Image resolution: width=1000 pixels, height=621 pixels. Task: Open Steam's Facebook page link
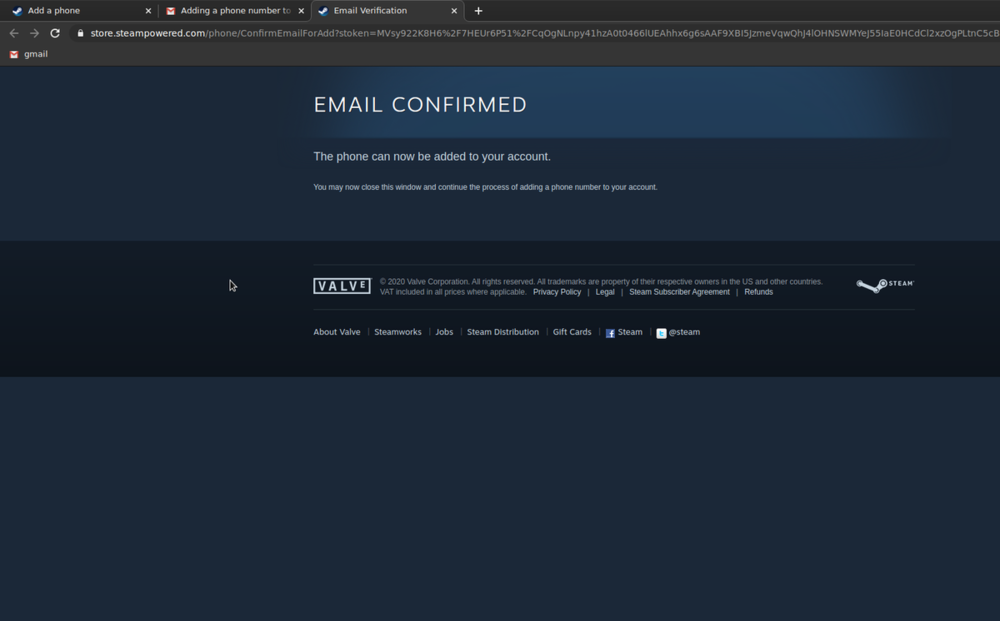(624, 332)
